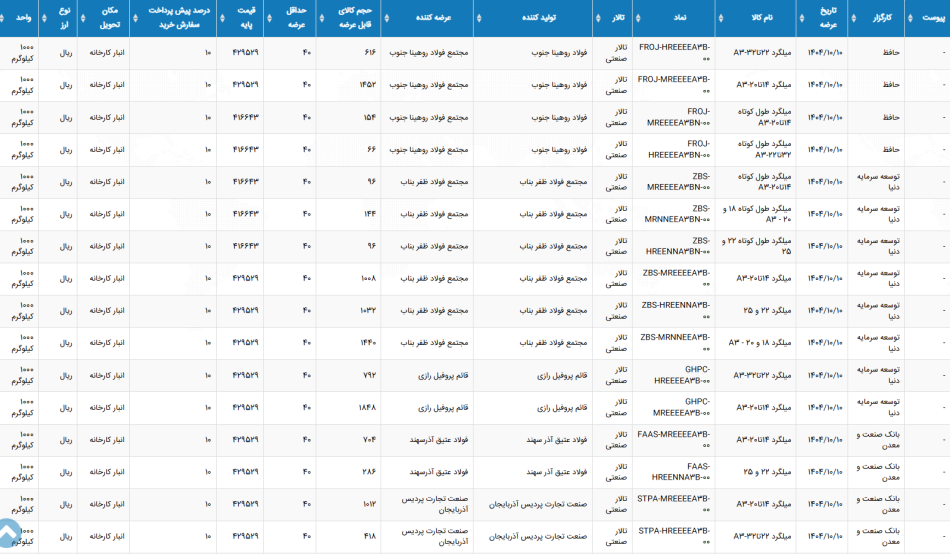Sort by the قیمت پایه column arrows
This screenshot has width=950, height=554.
tap(222, 18)
